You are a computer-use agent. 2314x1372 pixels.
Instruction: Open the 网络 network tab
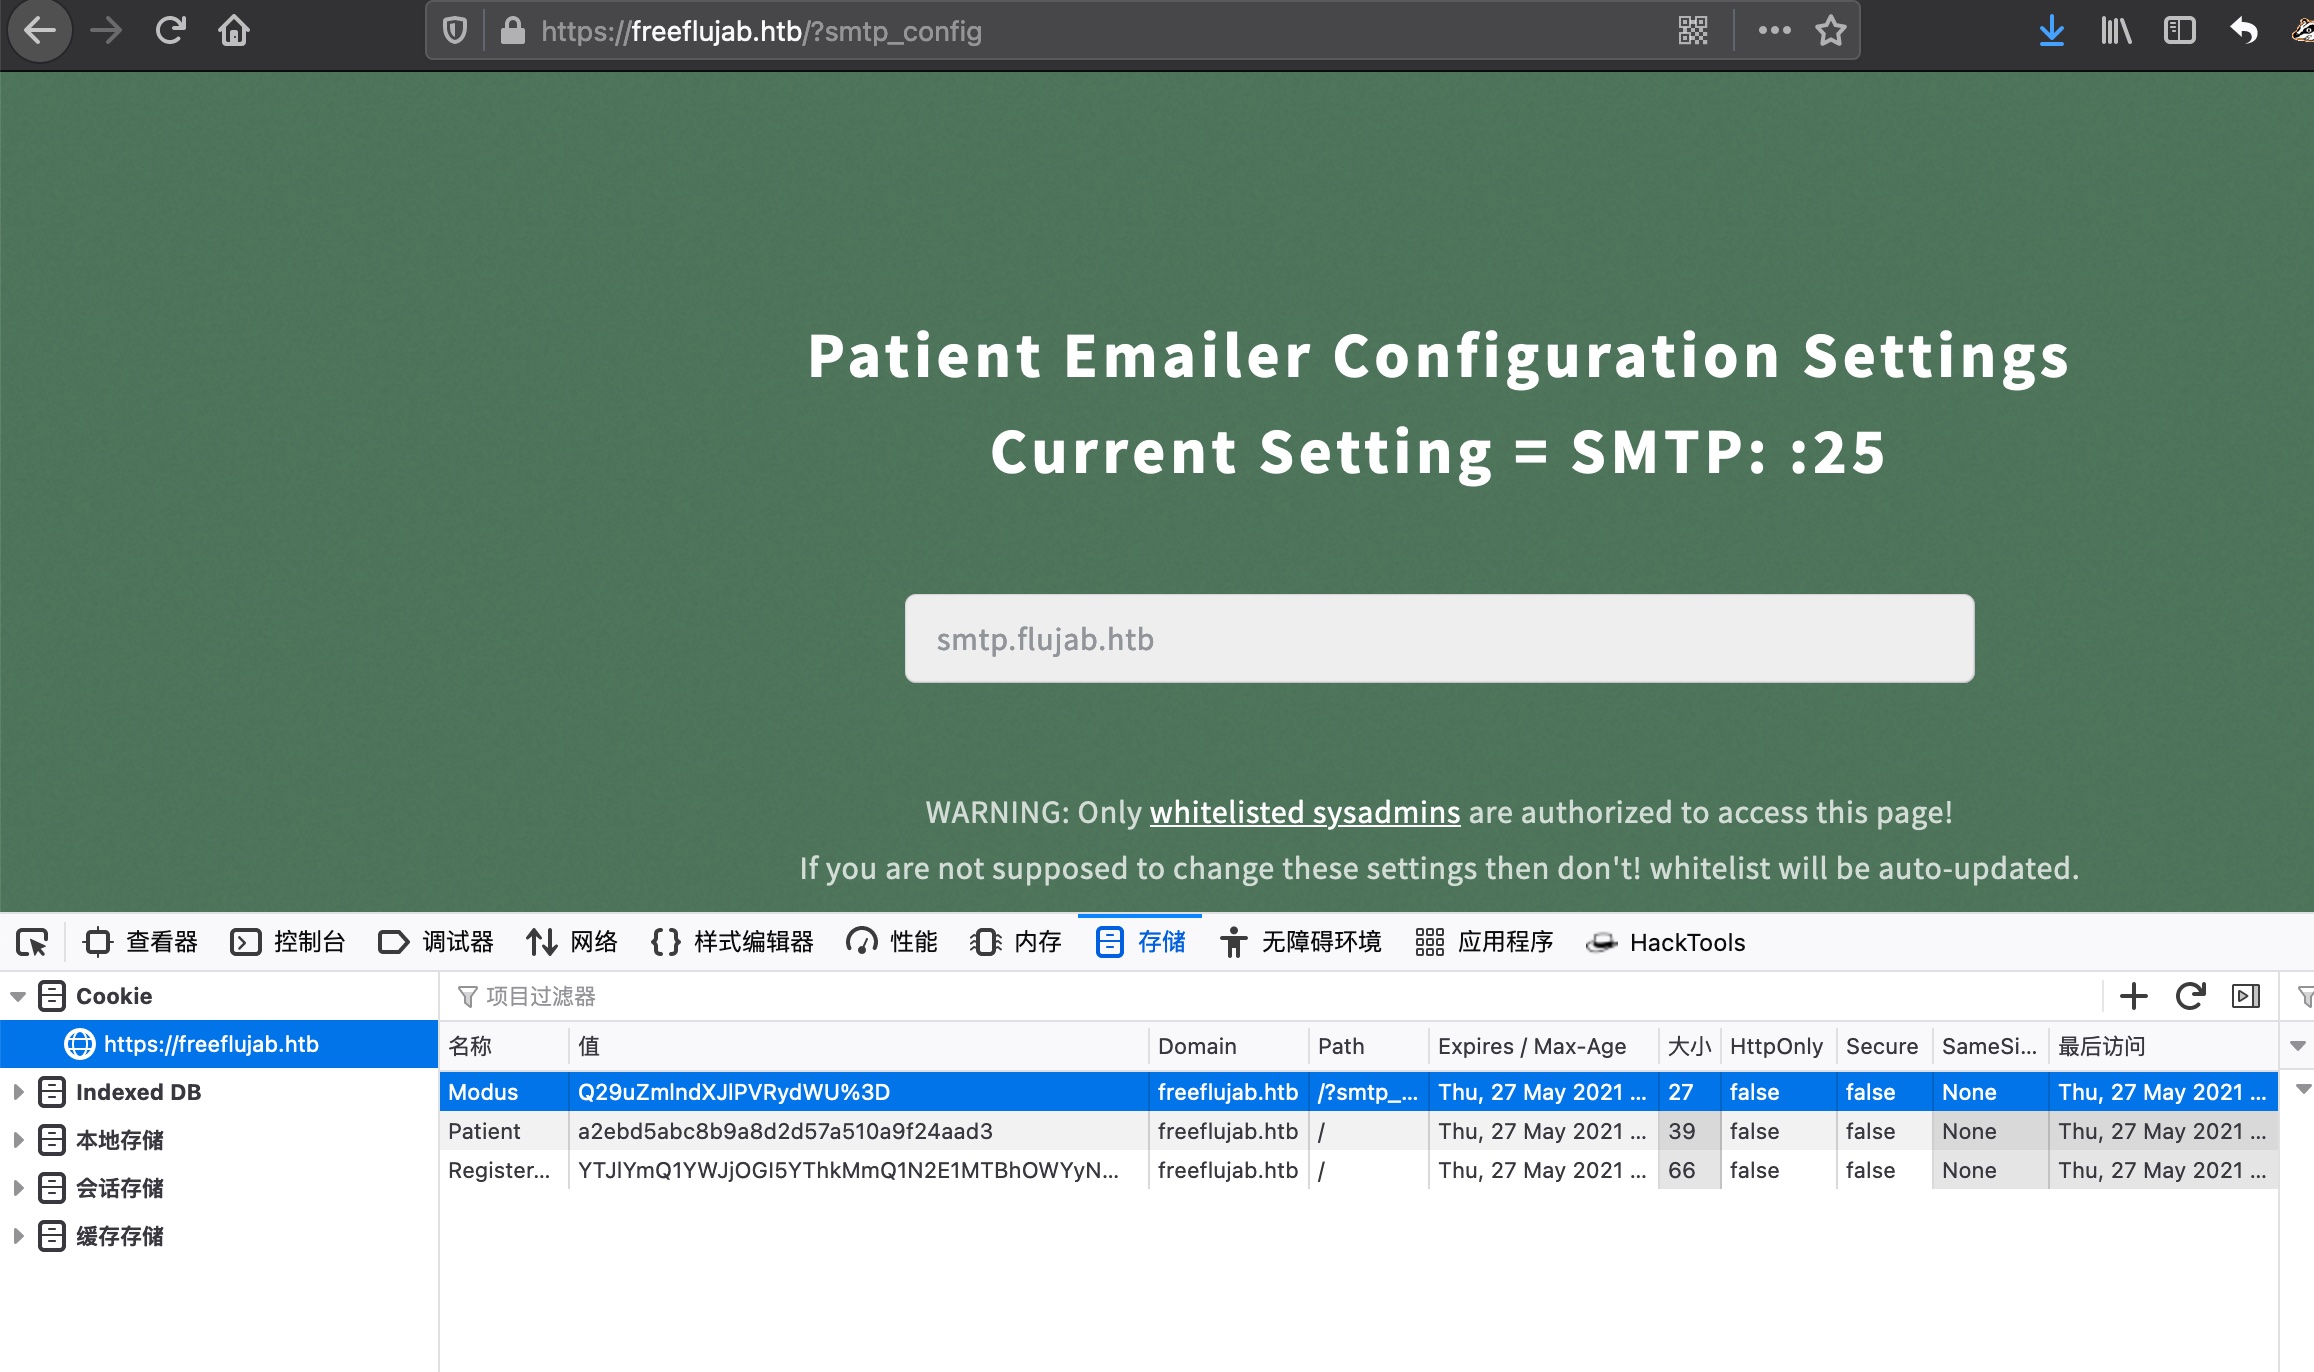coord(572,942)
